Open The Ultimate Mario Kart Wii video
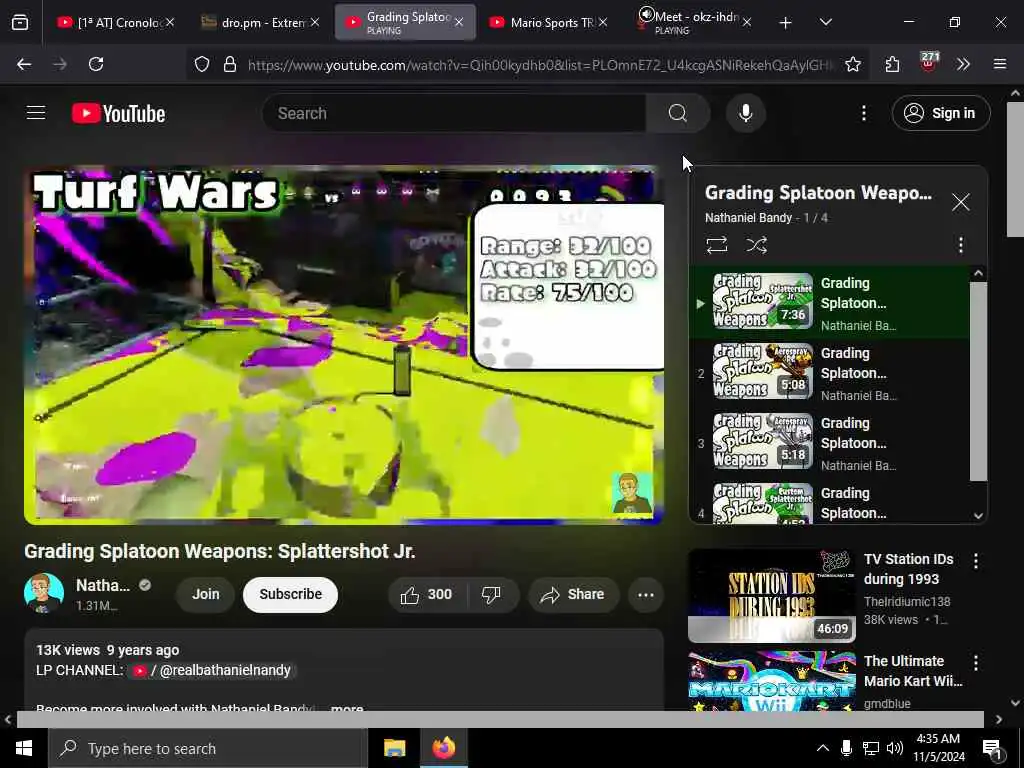The height and width of the screenshot is (768, 1024). coord(771,680)
